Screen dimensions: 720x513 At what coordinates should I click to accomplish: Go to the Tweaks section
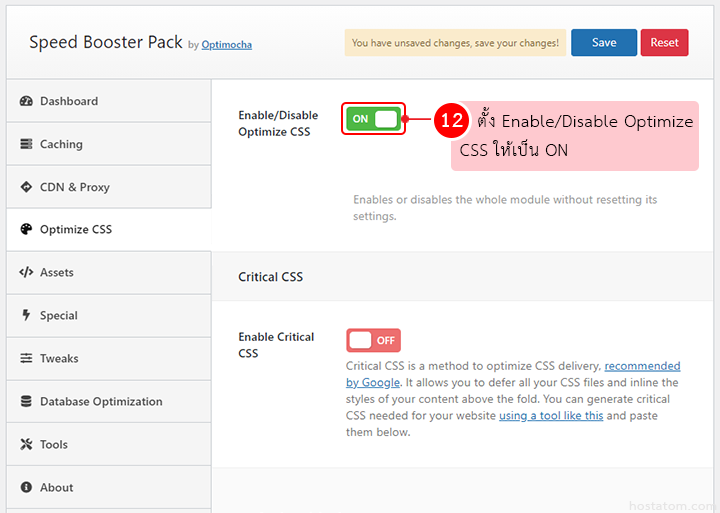pyautogui.click(x=59, y=359)
